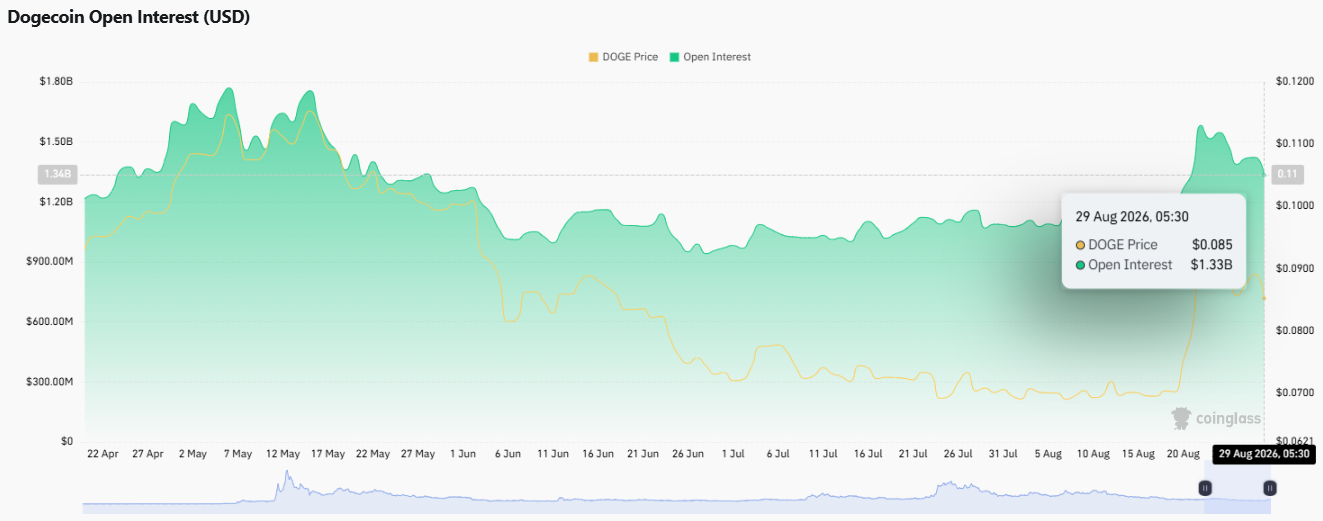Click the 10 Aug date label
Viewport: 1323px width, 521px height.
pyautogui.click(x=1093, y=454)
